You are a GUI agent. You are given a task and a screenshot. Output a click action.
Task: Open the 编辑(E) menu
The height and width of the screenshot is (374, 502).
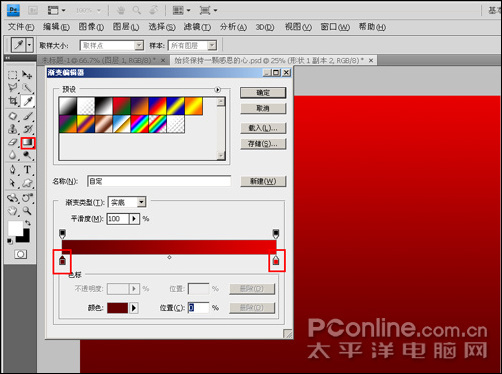tap(56, 27)
